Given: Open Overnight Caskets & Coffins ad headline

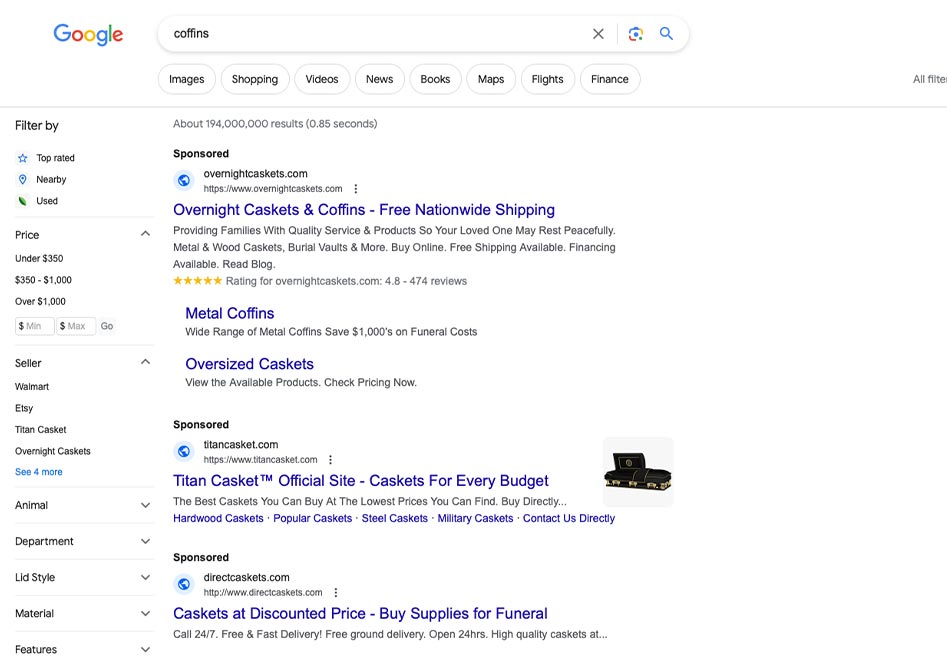Looking at the screenshot, I should click(364, 210).
